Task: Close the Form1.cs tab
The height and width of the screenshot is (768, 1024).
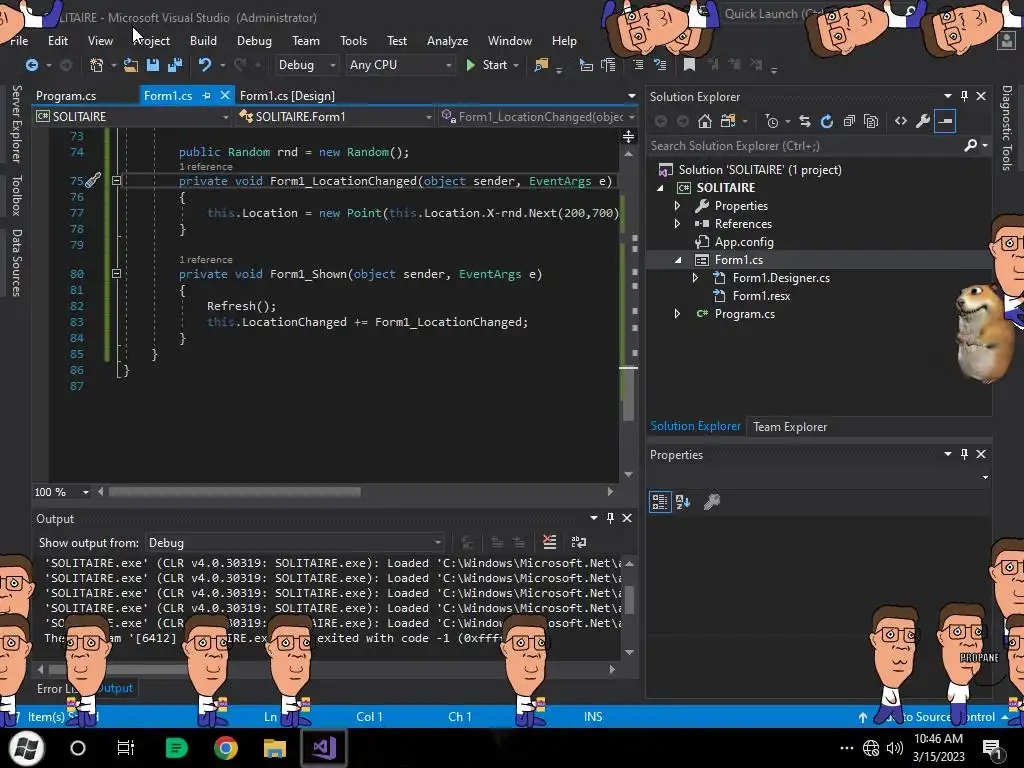Action: pyautogui.click(x=225, y=95)
